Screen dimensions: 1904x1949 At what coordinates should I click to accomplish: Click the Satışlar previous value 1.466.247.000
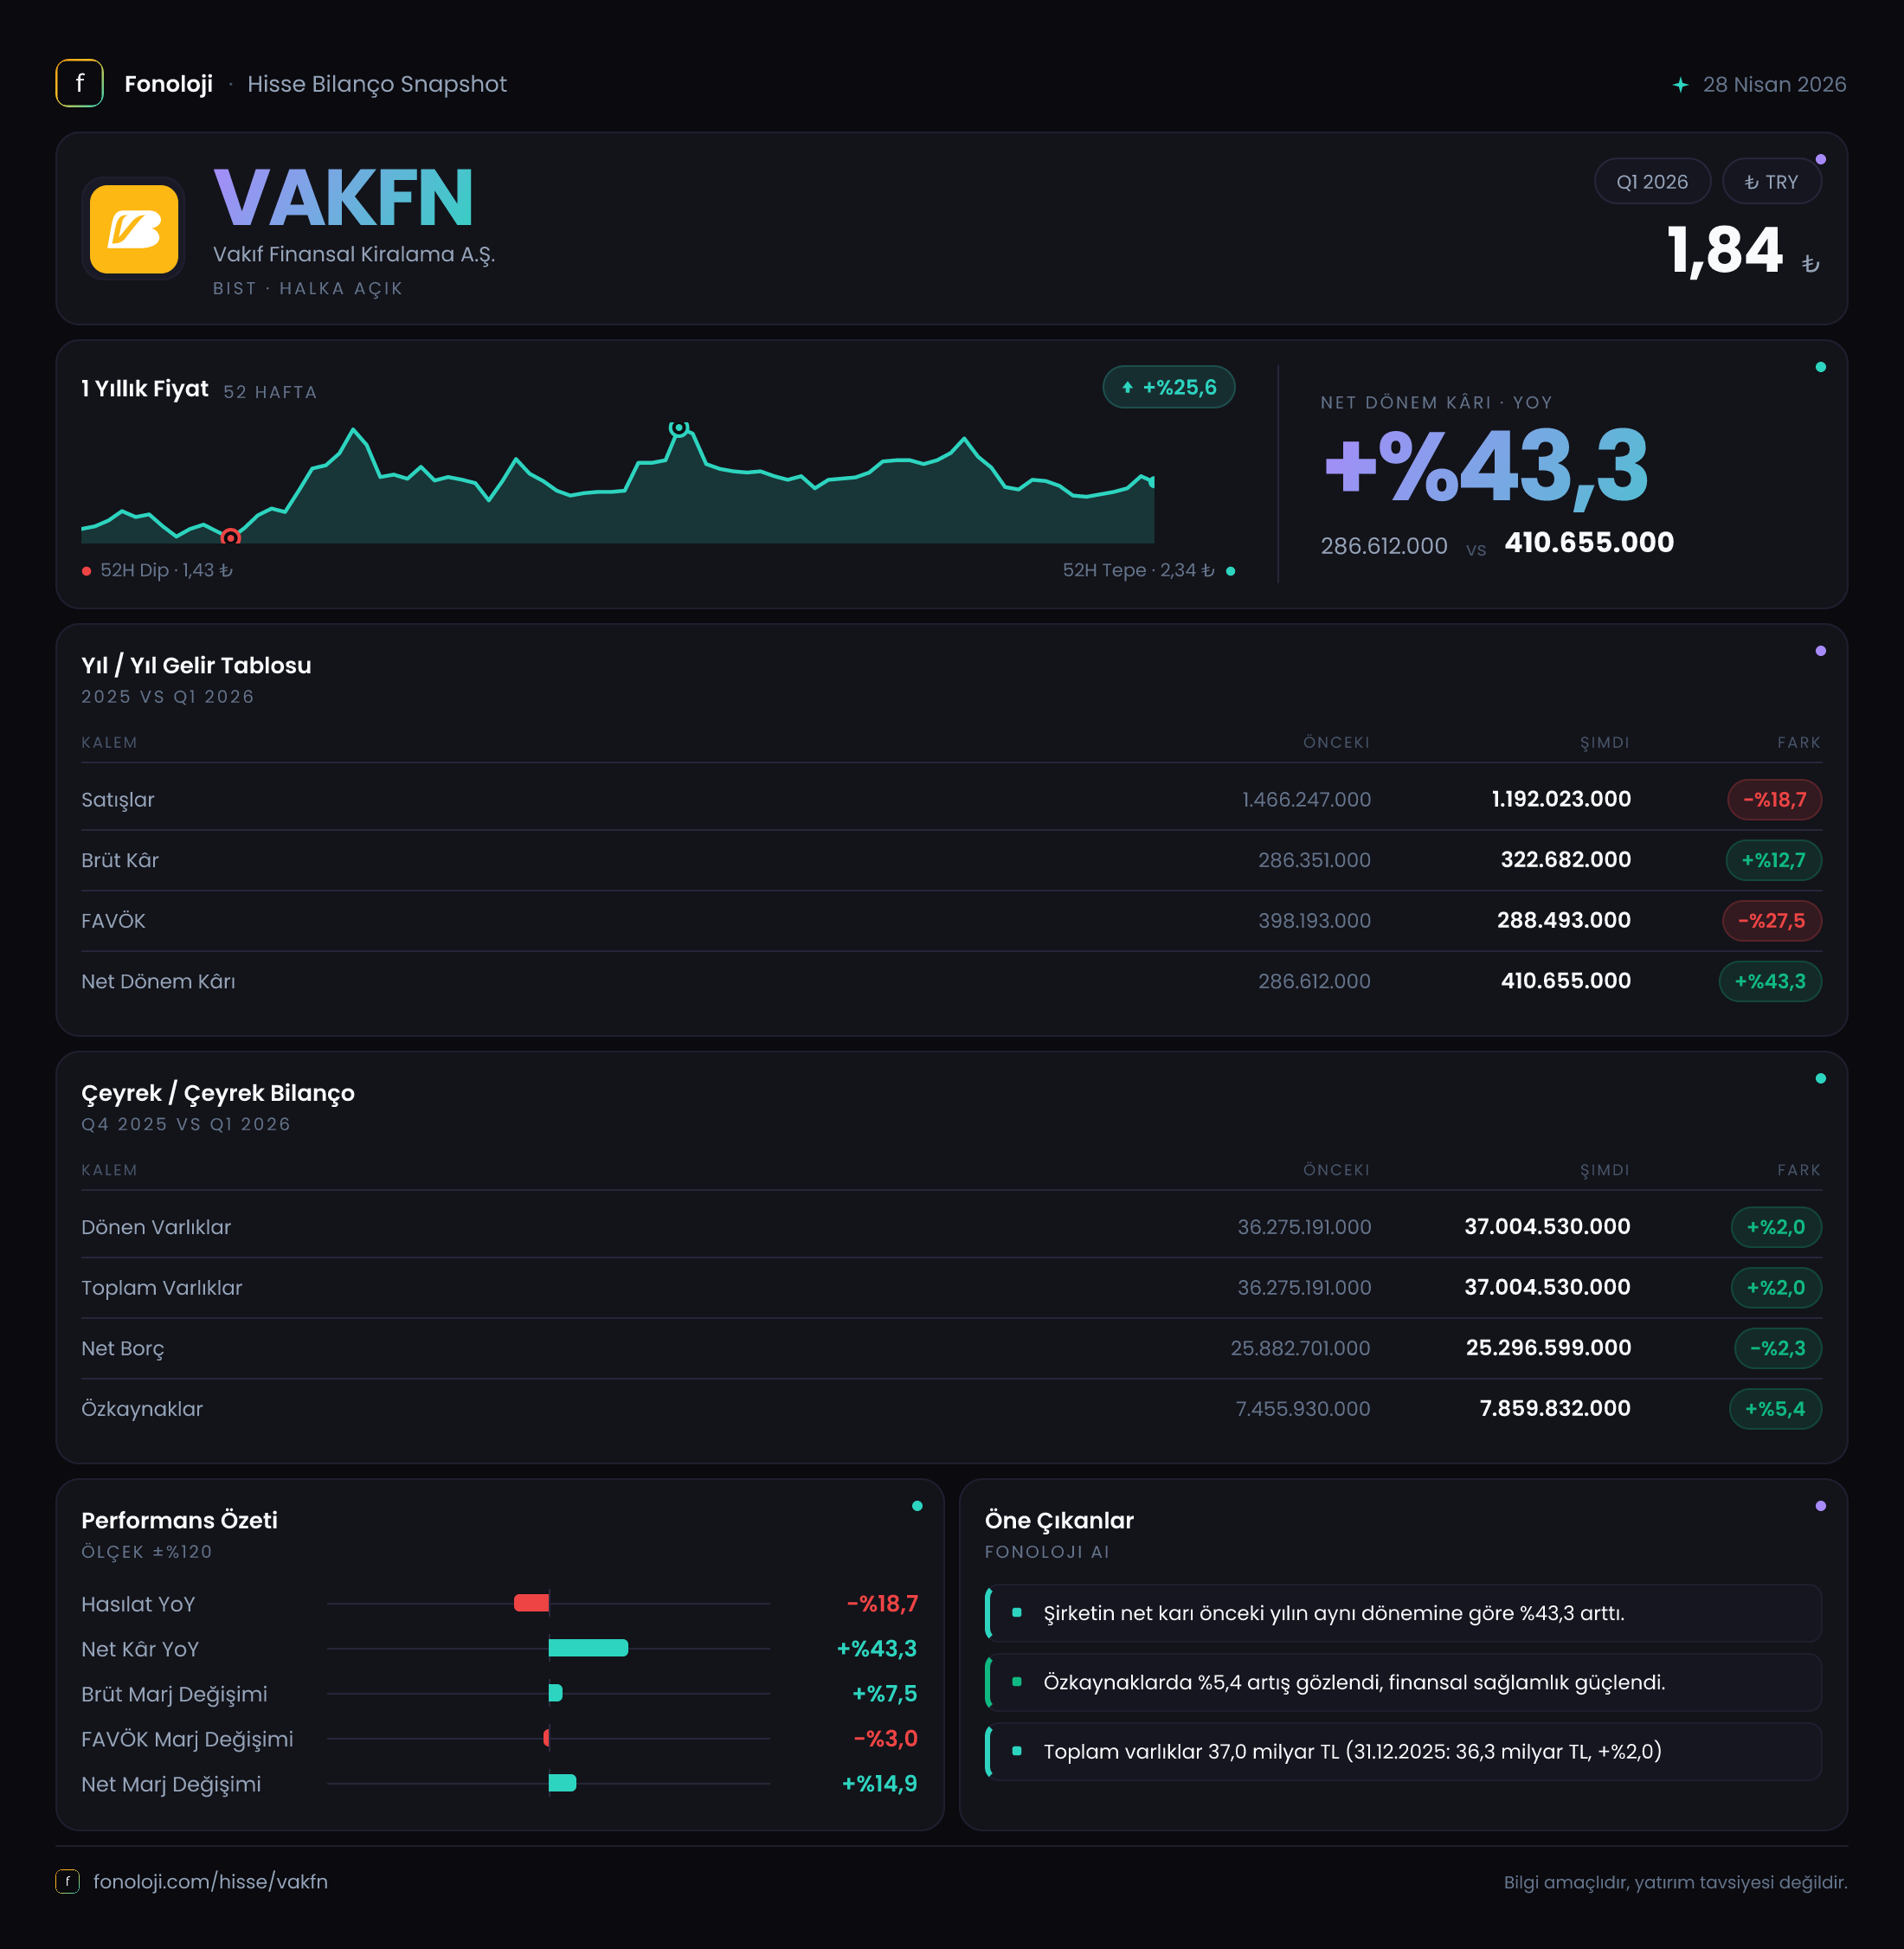click(x=1306, y=800)
